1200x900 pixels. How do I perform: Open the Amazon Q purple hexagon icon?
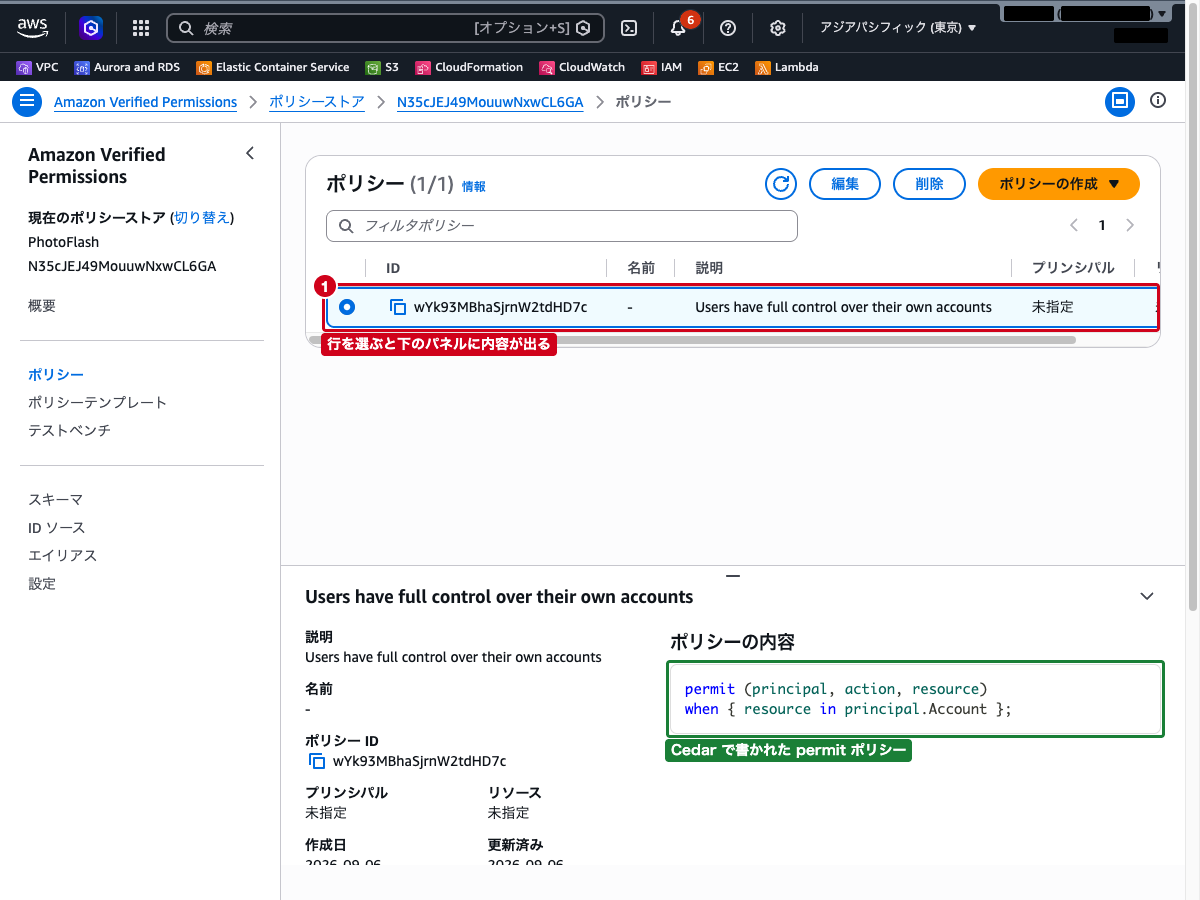[x=91, y=28]
